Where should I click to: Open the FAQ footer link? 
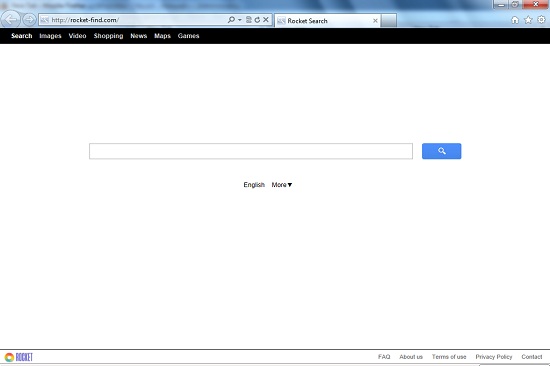(x=384, y=357)
